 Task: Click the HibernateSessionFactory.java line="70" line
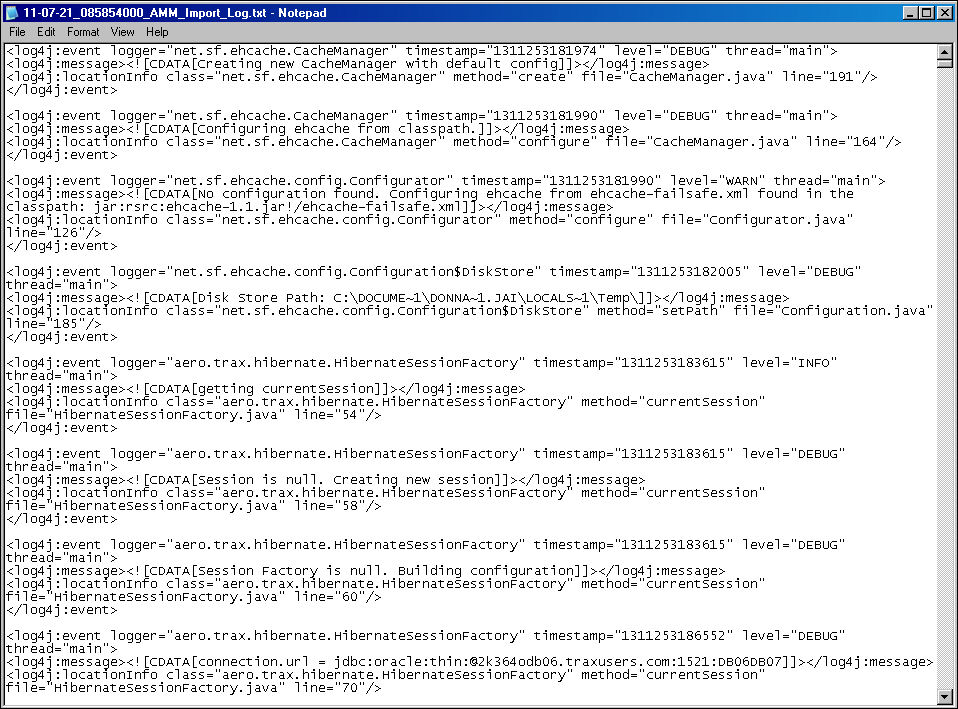194,688
